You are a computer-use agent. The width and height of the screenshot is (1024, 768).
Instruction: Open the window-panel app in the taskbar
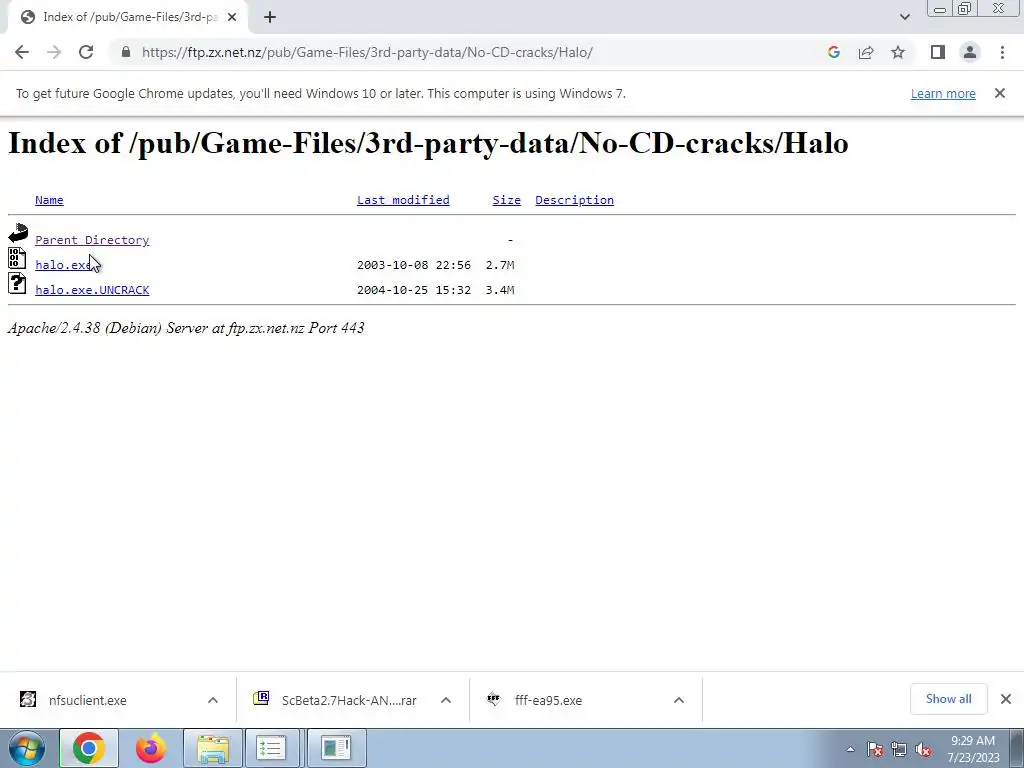click(336, 748)
